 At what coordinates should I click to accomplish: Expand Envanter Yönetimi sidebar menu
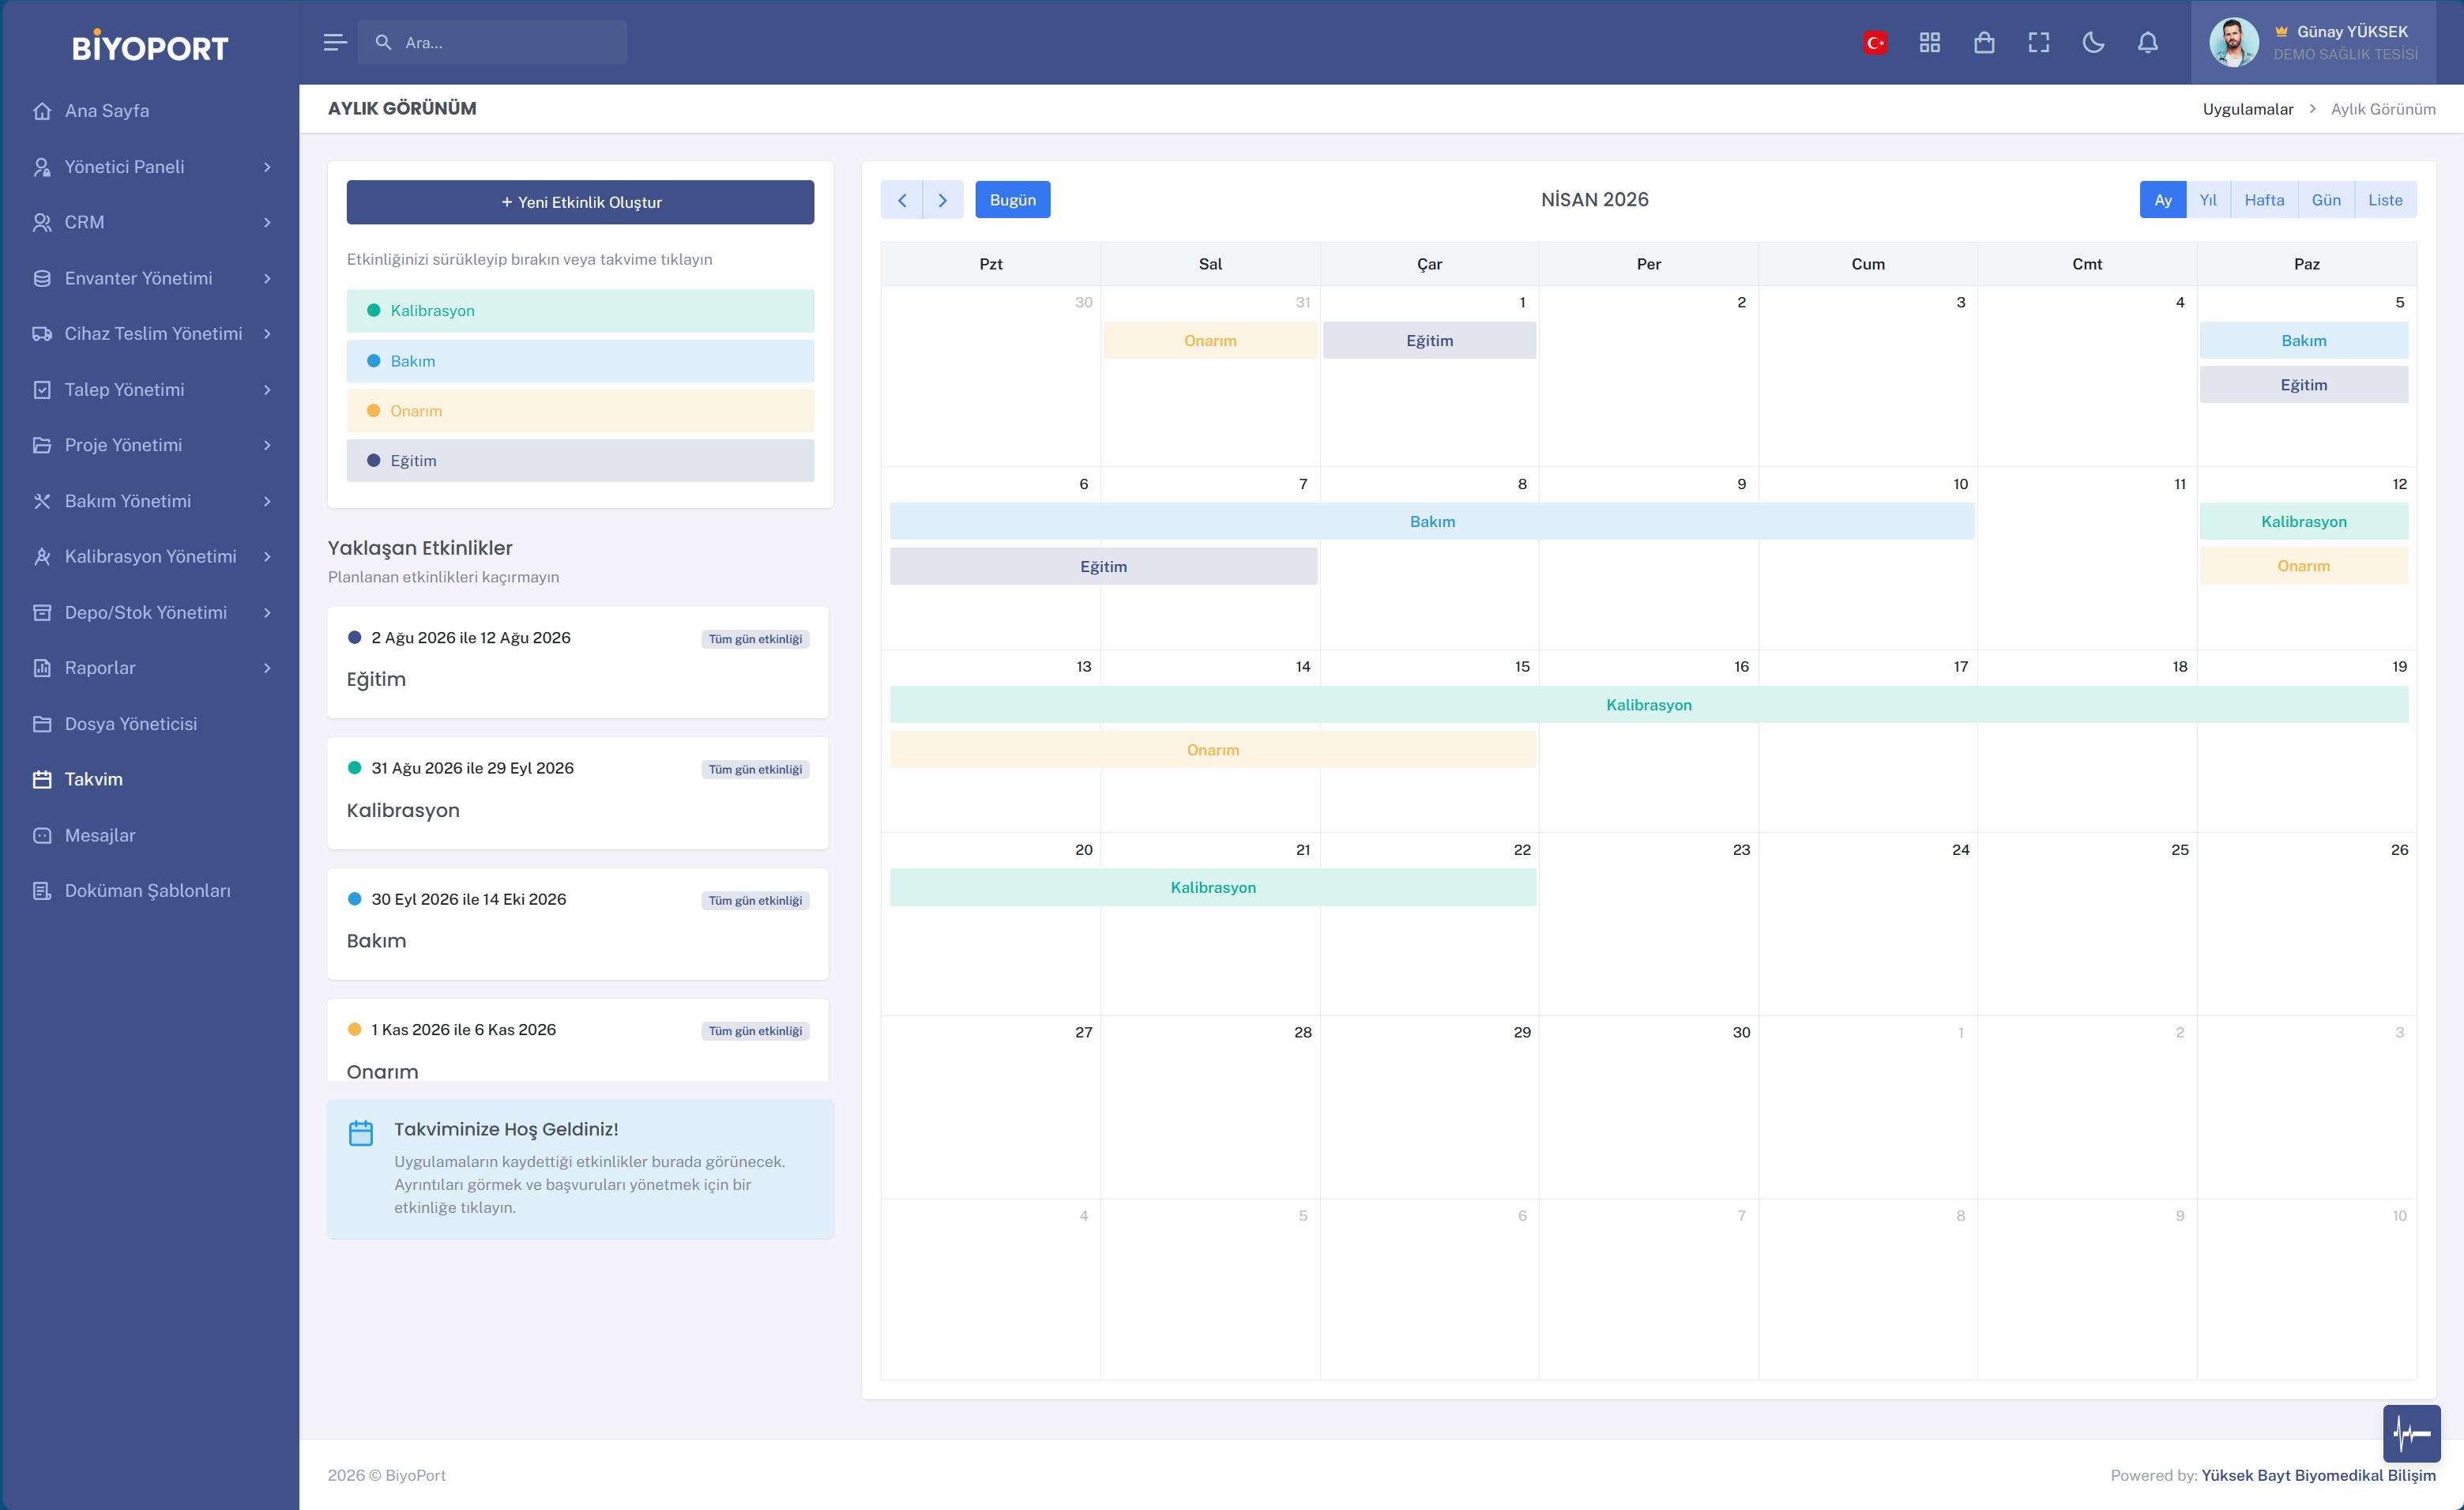point(150,278)
